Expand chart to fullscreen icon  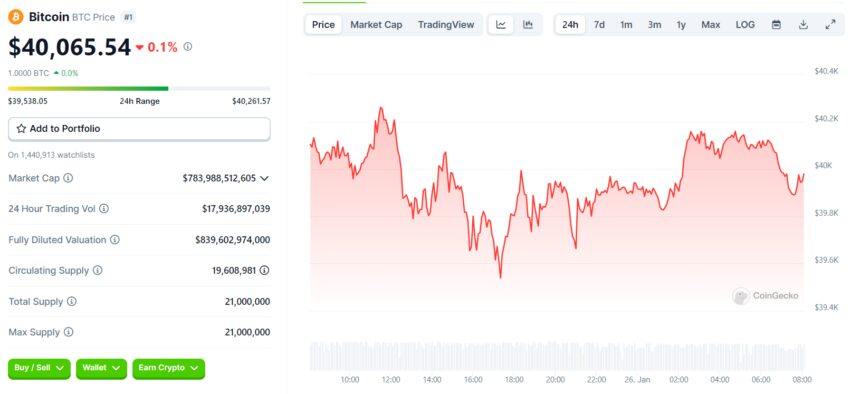coord(830,25)
